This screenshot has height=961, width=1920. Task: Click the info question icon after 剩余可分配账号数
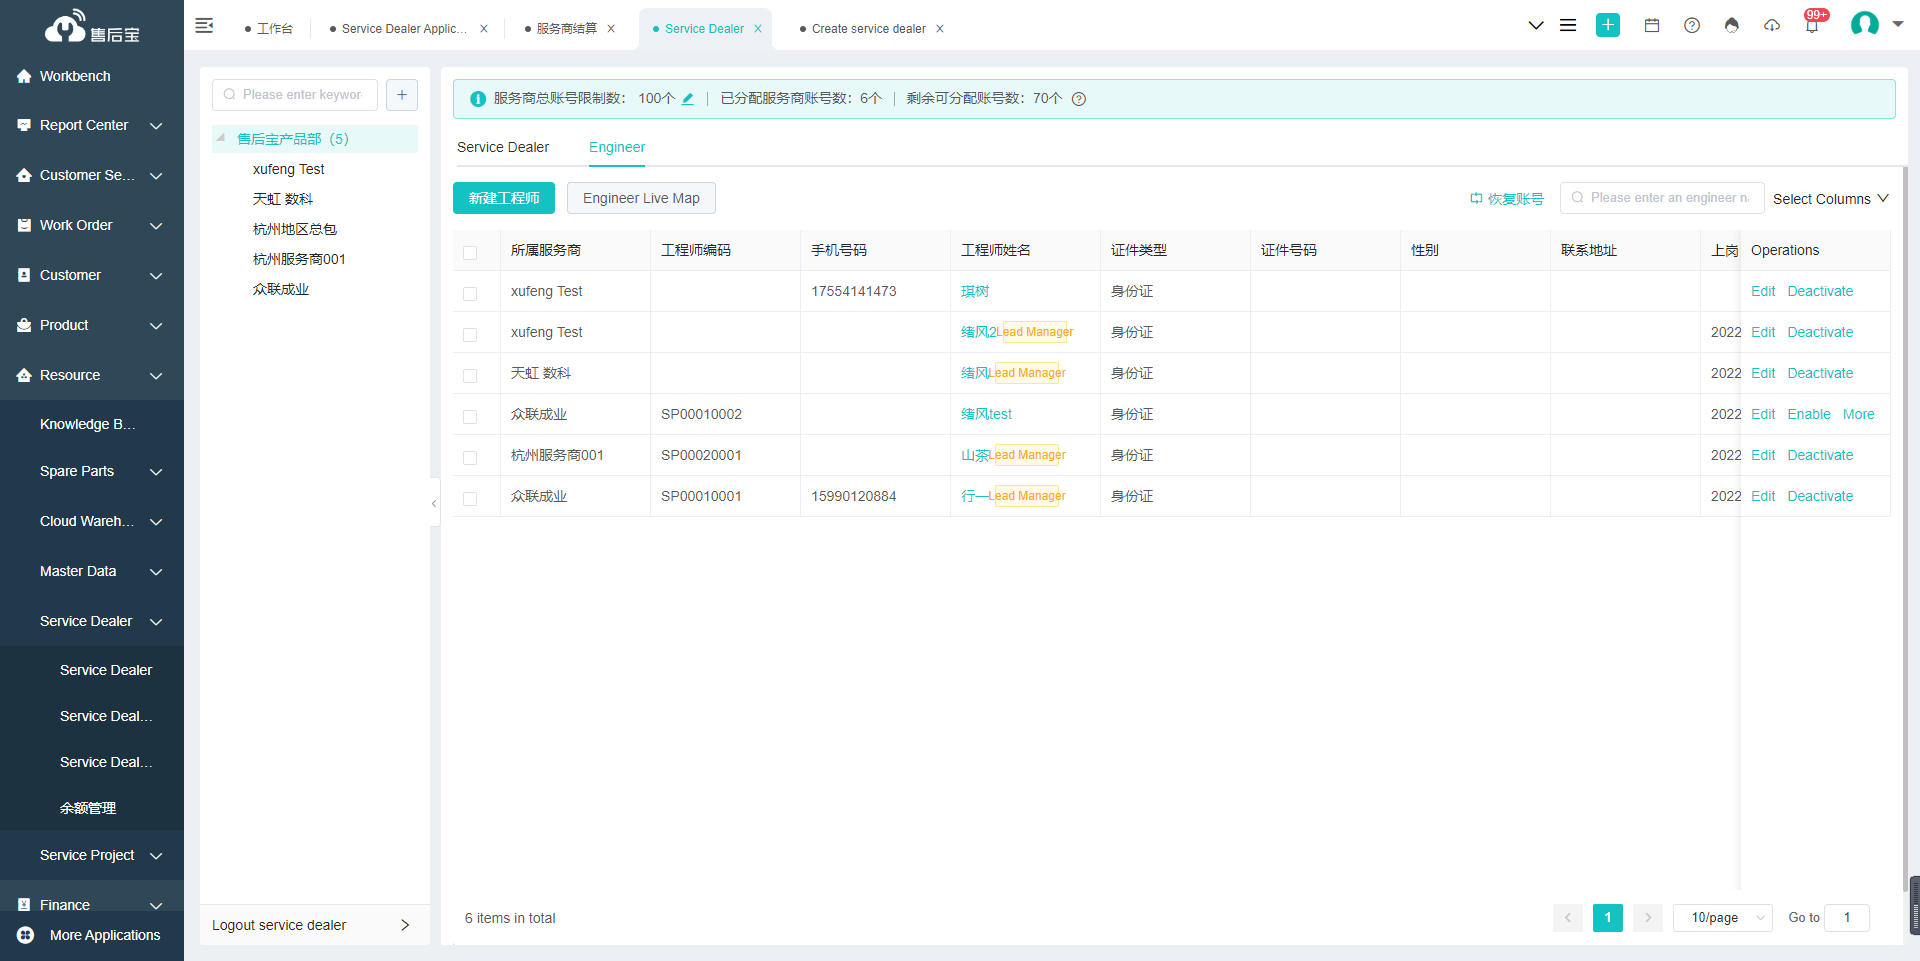(1079, 98)
